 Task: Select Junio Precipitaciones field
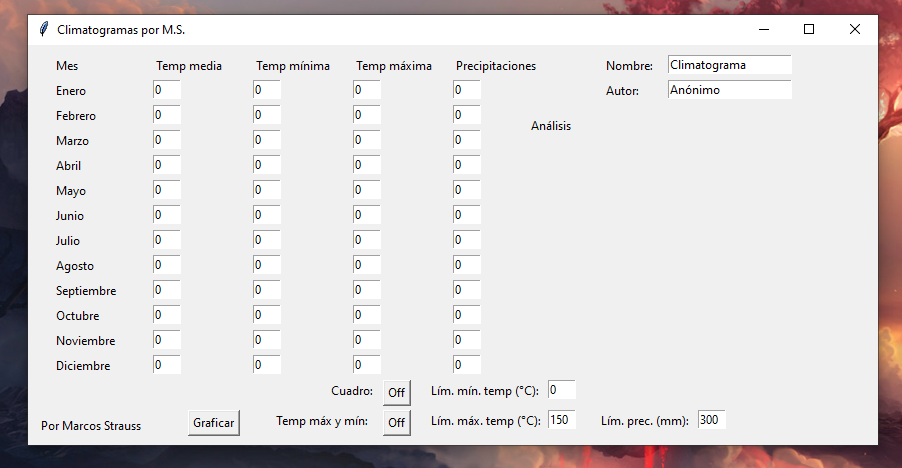click(x=467, y=214)
